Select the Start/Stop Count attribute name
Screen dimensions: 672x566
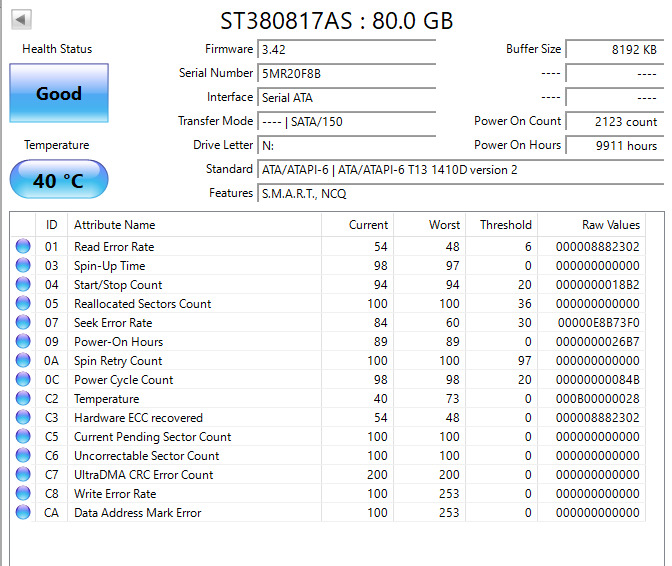point(118,285)
